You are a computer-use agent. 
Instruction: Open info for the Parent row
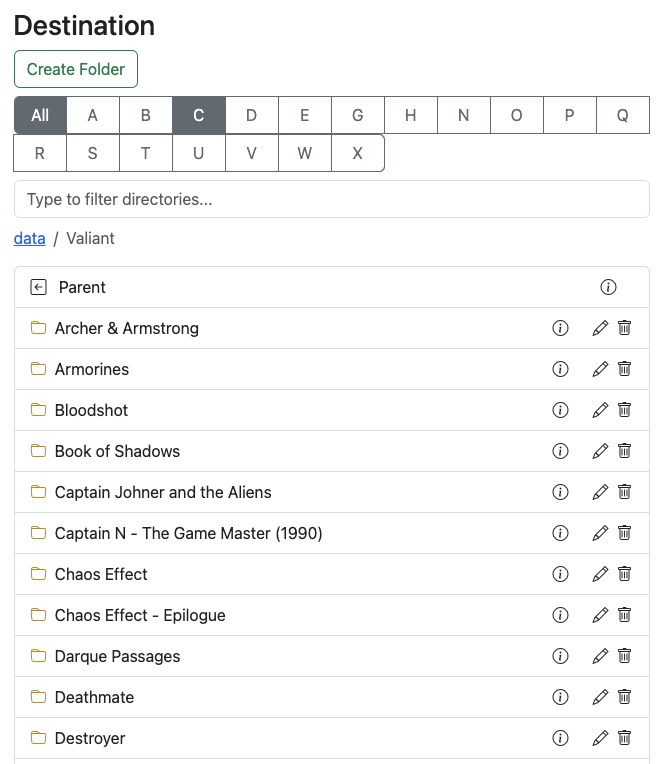608,287
